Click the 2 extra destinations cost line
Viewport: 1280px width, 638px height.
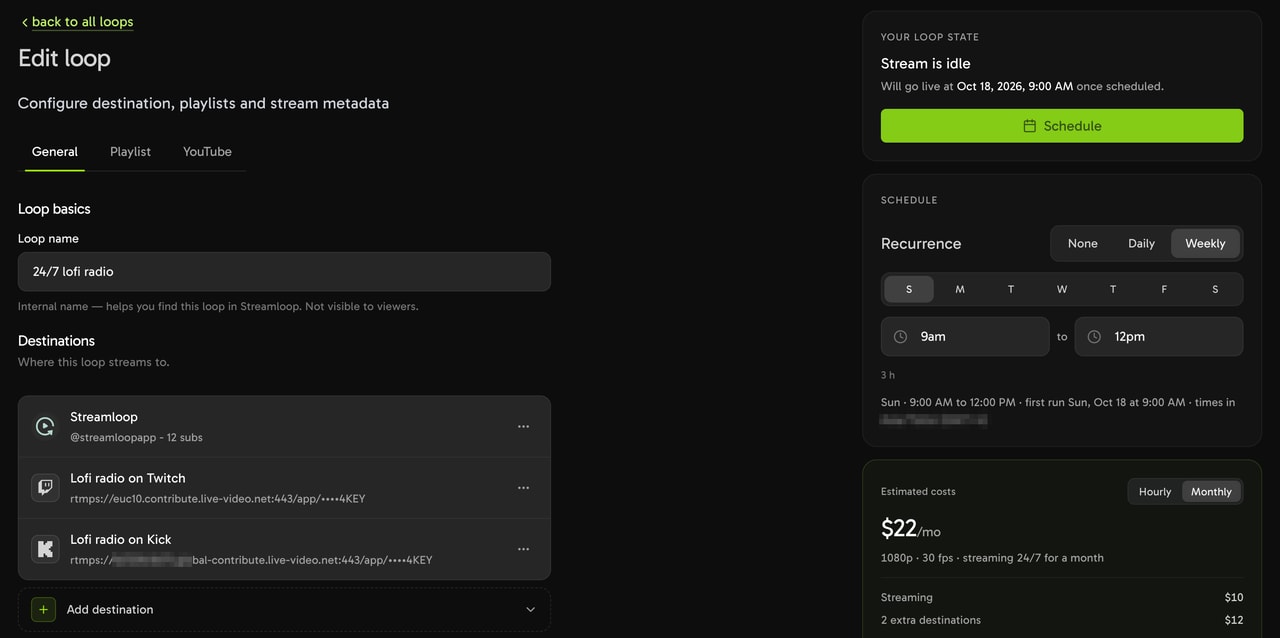pyautogui.click(x=1062, y=620)
